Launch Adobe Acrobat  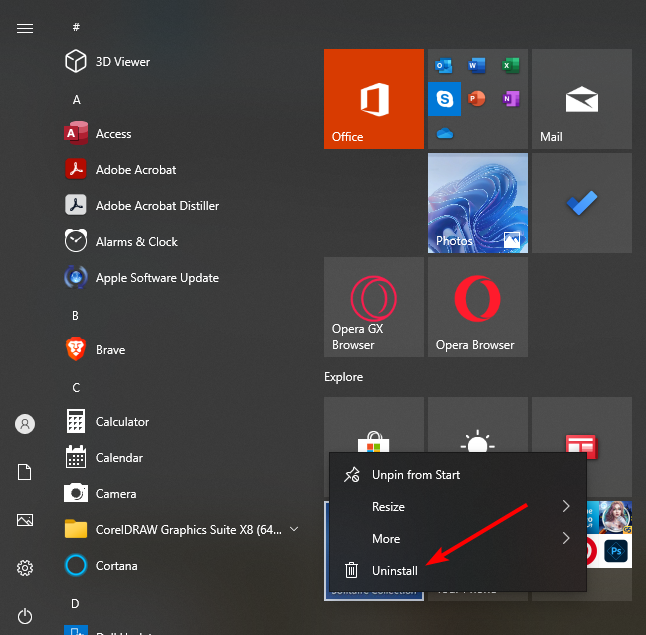click(183, 170)
